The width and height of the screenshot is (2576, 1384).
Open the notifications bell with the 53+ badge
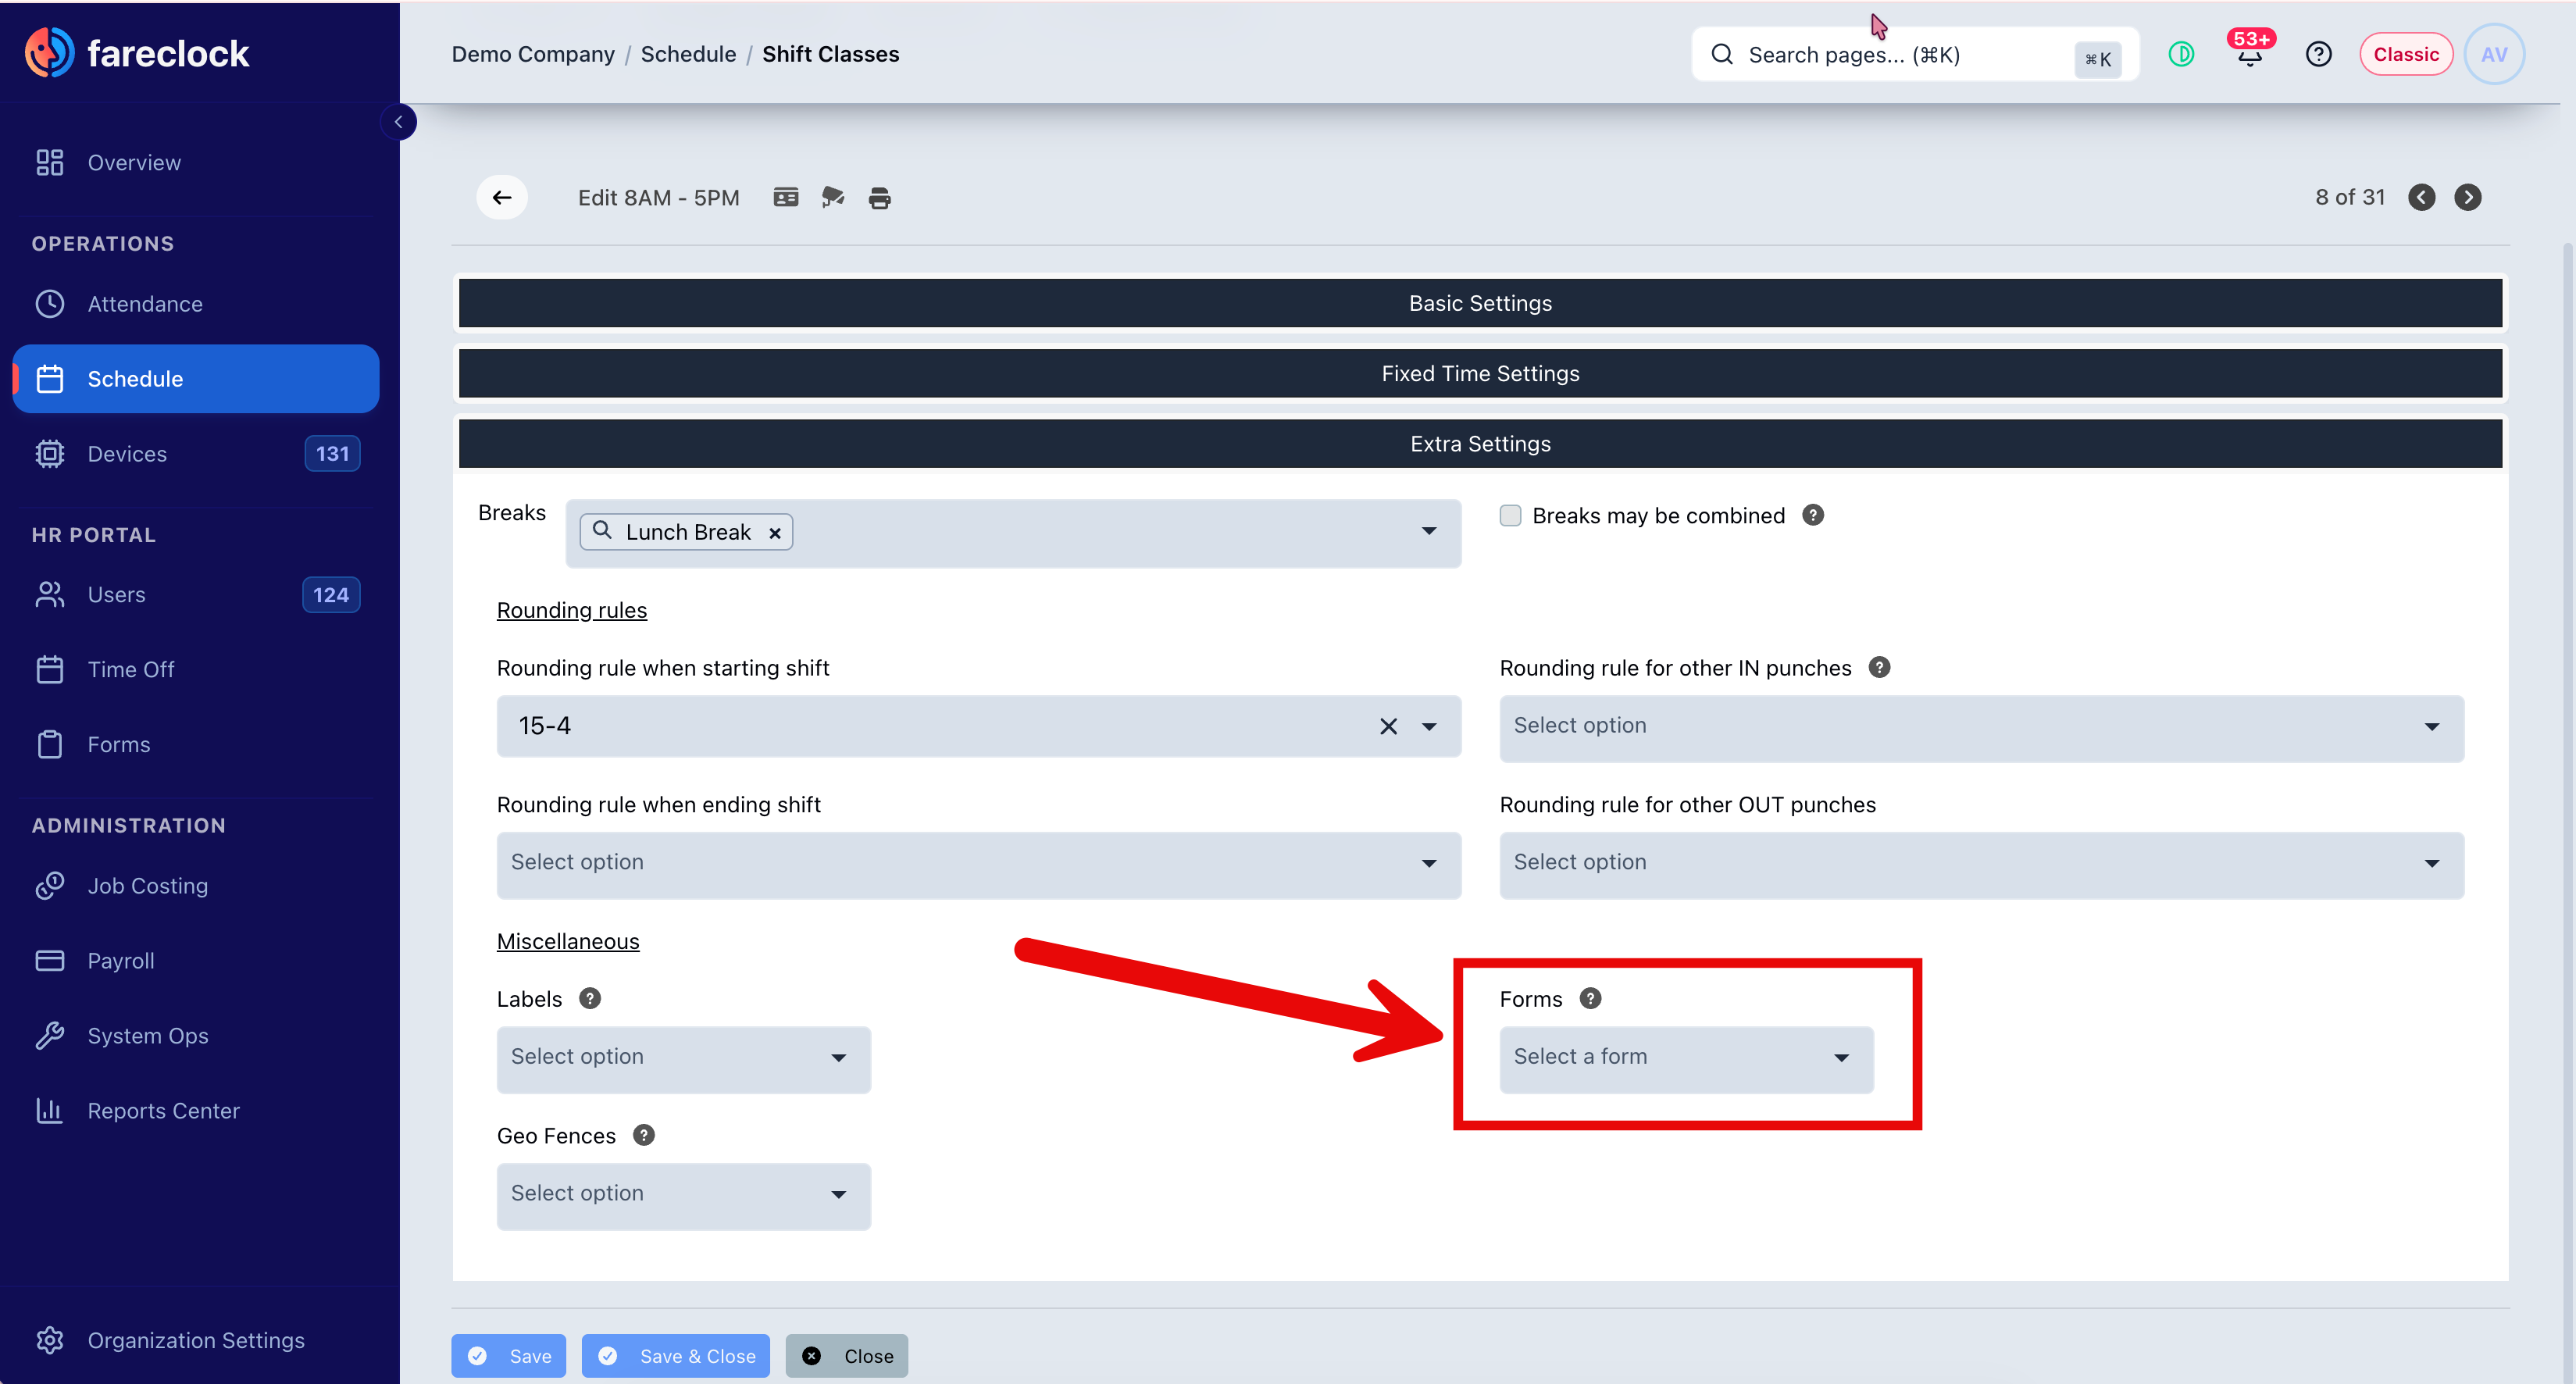(2249, 54)
